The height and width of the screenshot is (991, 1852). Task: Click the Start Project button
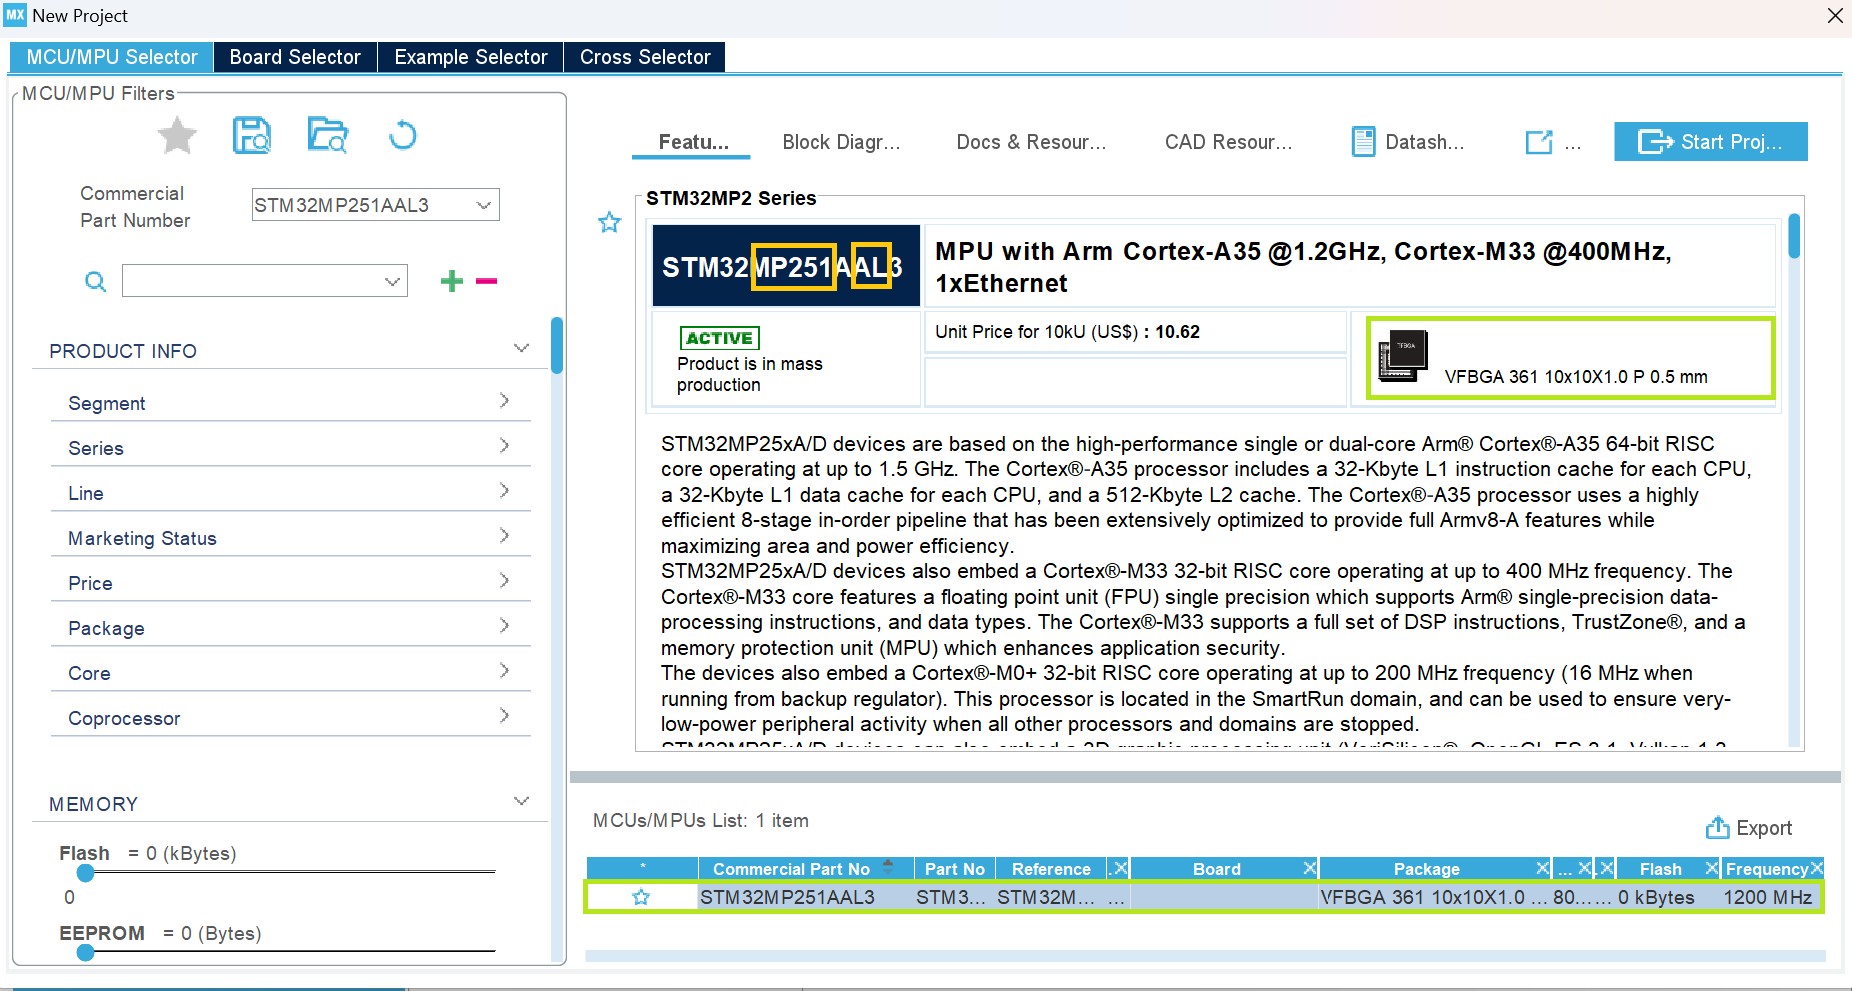(x=1710, y=142)
